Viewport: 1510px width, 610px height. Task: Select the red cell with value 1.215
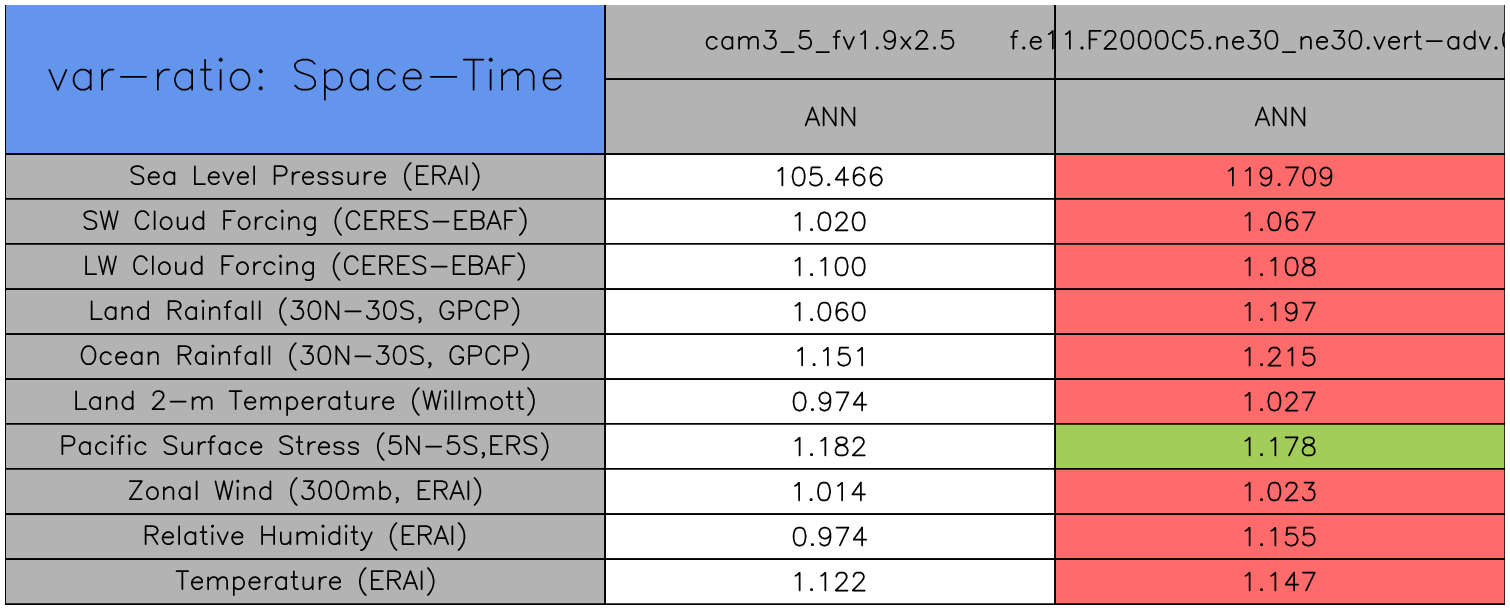(1280, 357)
